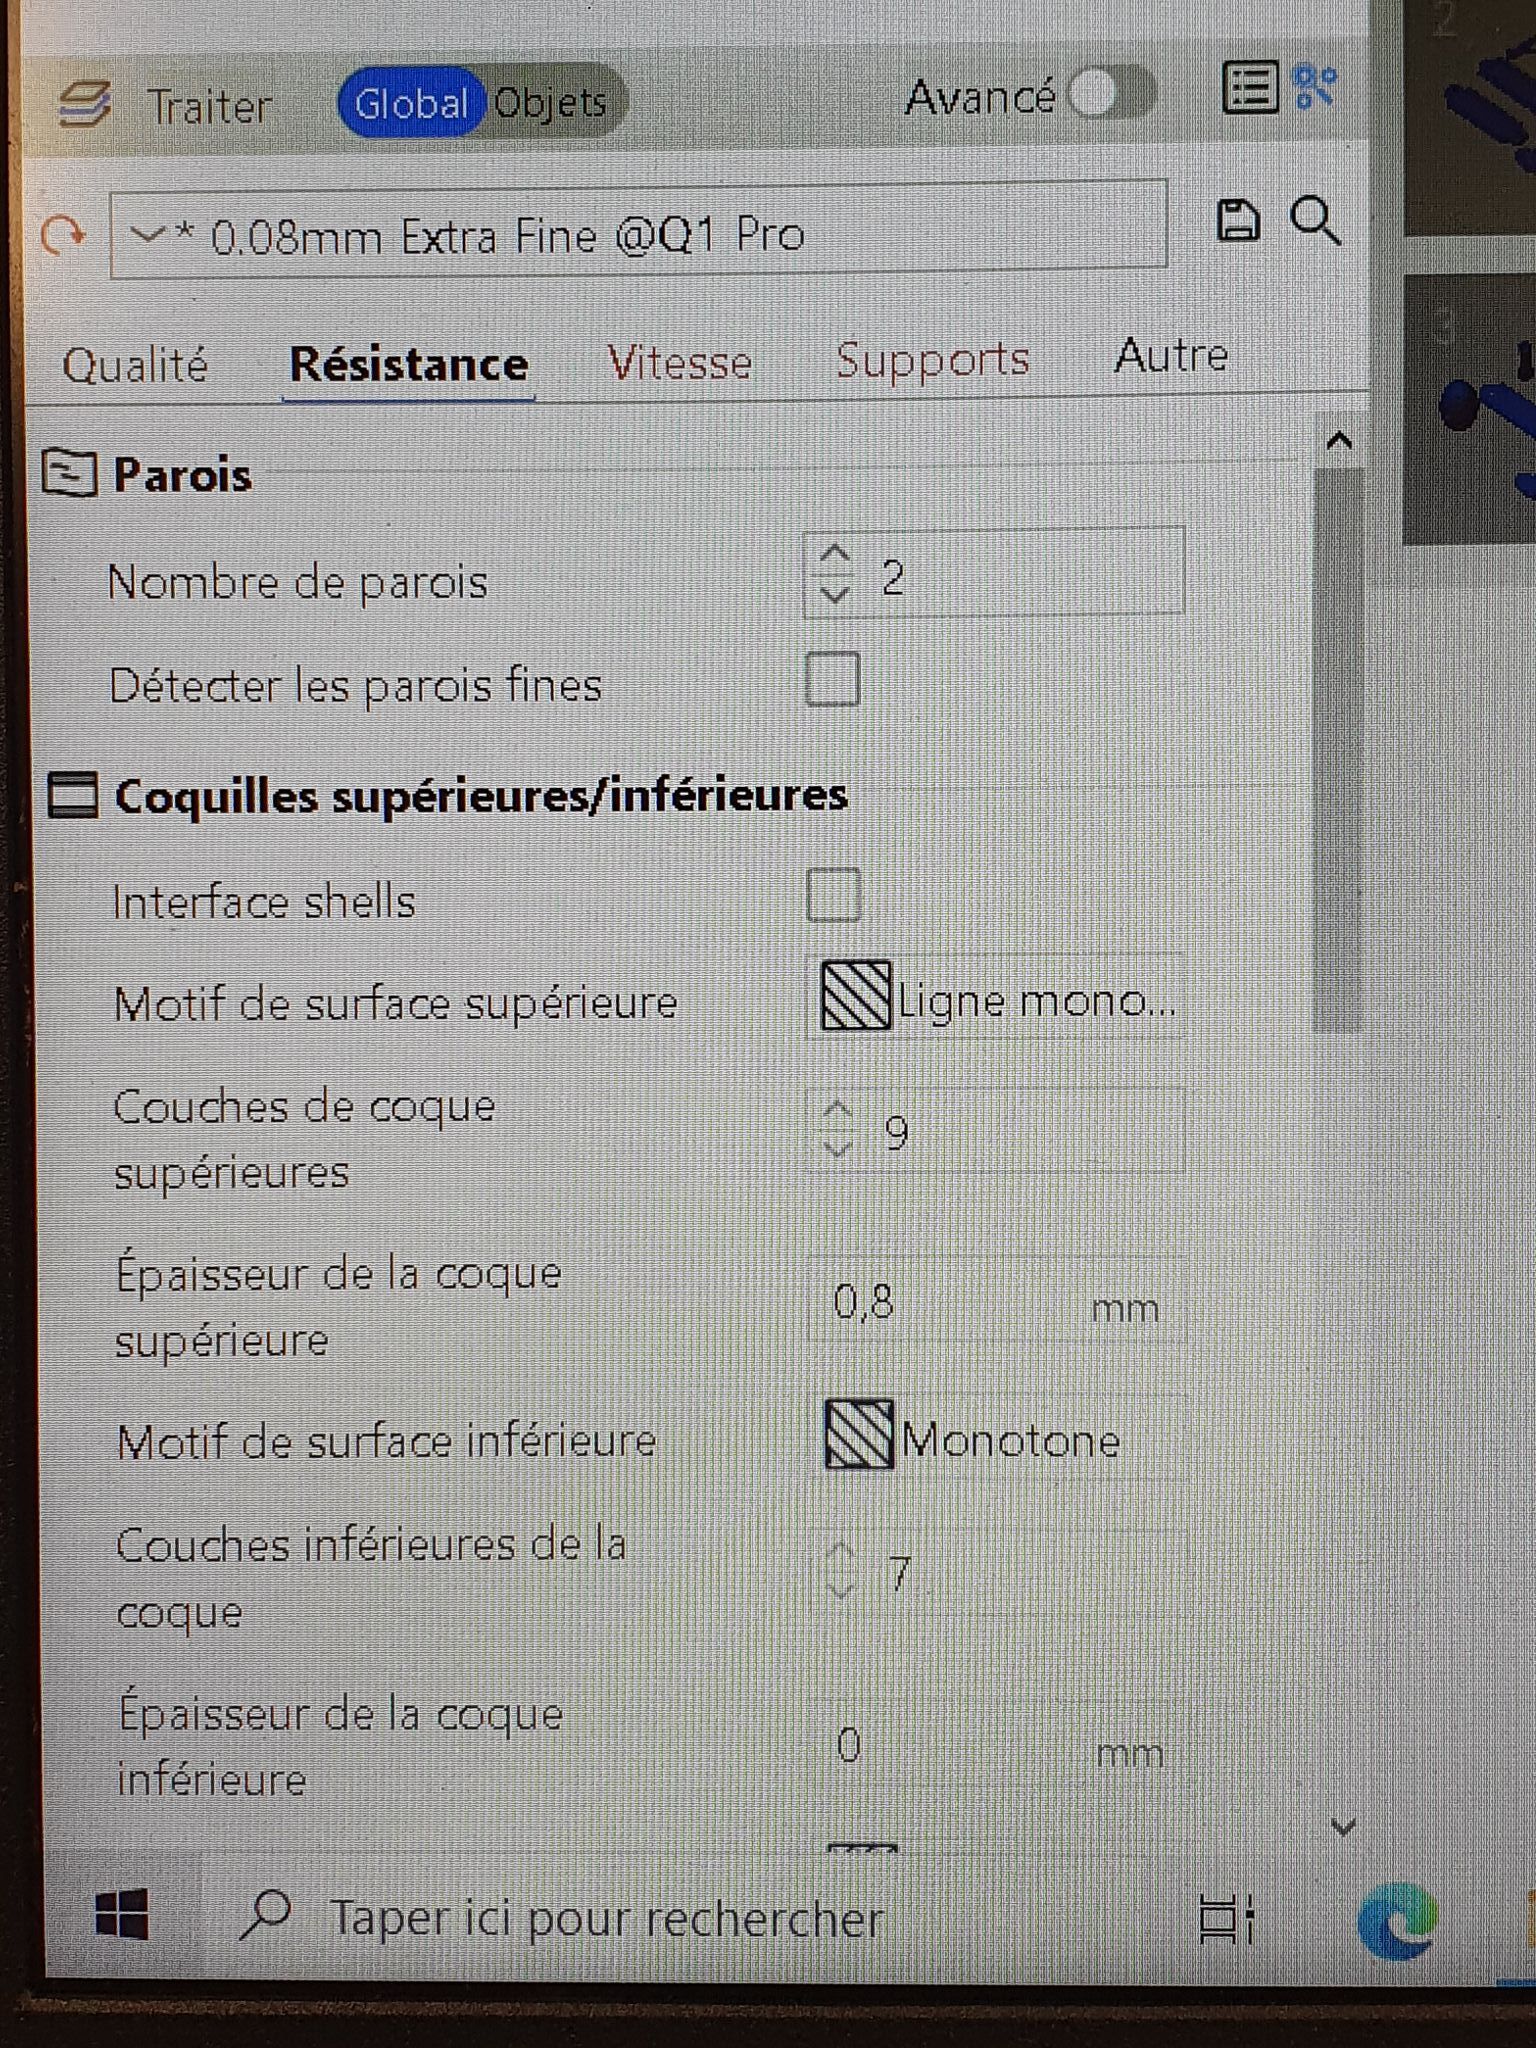Click the Traiter layers icon
Screen dimensions: 1536x2048
click(x=84, y=104)
